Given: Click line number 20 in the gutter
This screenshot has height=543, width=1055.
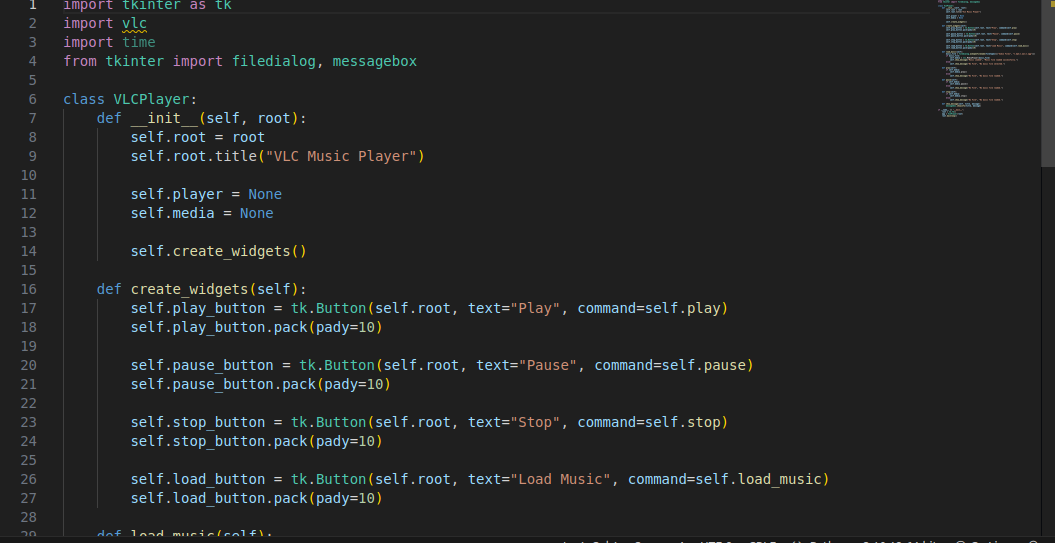Looking at the screenshot, I should 29,365.
